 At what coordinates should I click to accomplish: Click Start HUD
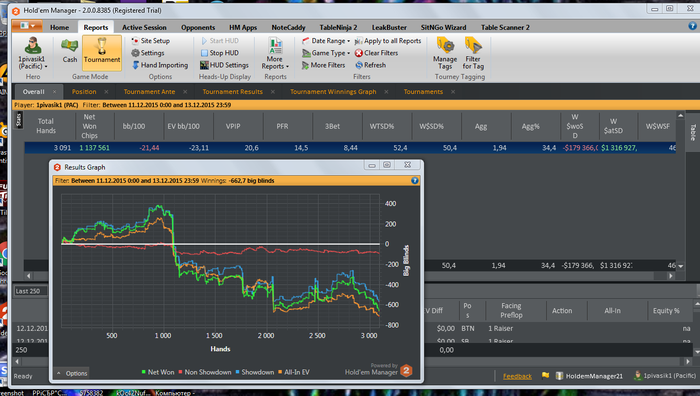pyautogui.click(x=219, y=41)
